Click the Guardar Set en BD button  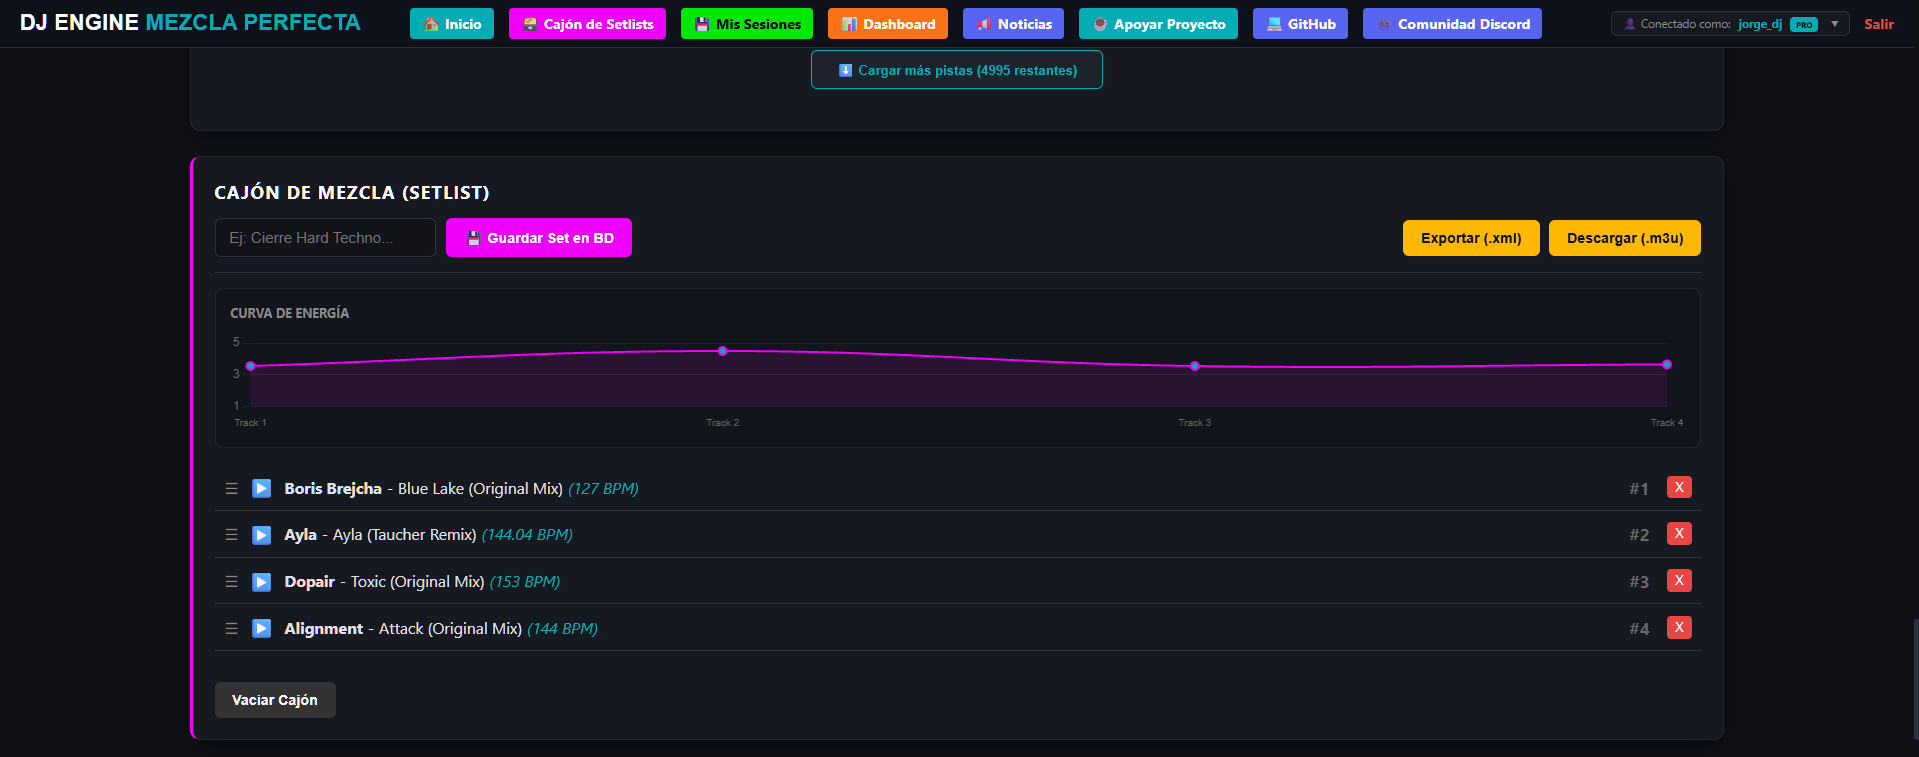[539, 238]
